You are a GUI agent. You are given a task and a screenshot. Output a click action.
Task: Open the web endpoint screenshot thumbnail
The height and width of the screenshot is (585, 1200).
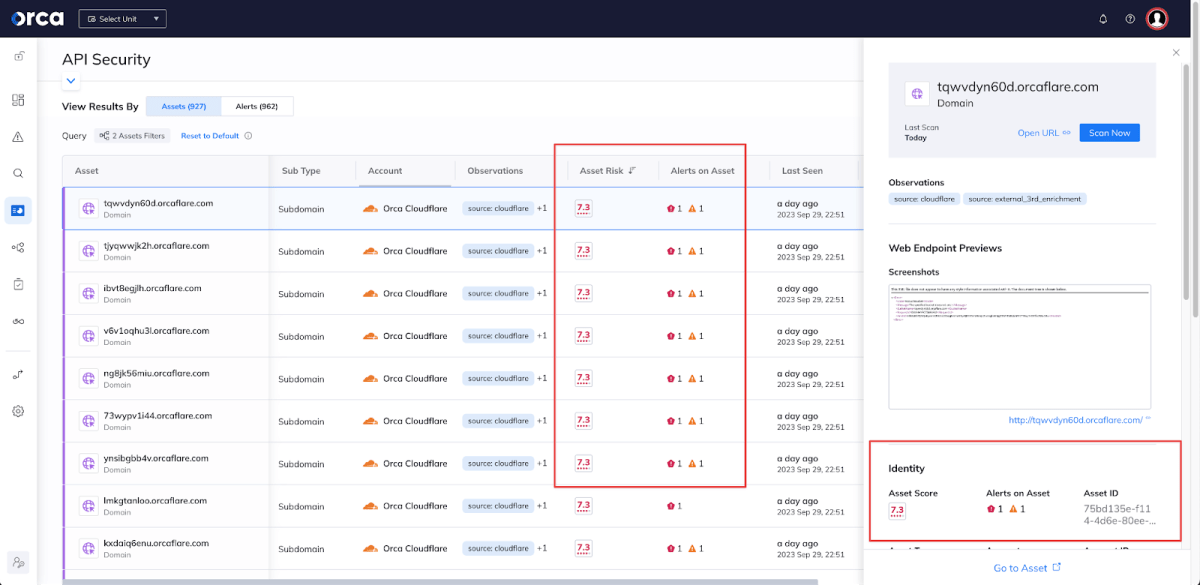pos(1020,347)
